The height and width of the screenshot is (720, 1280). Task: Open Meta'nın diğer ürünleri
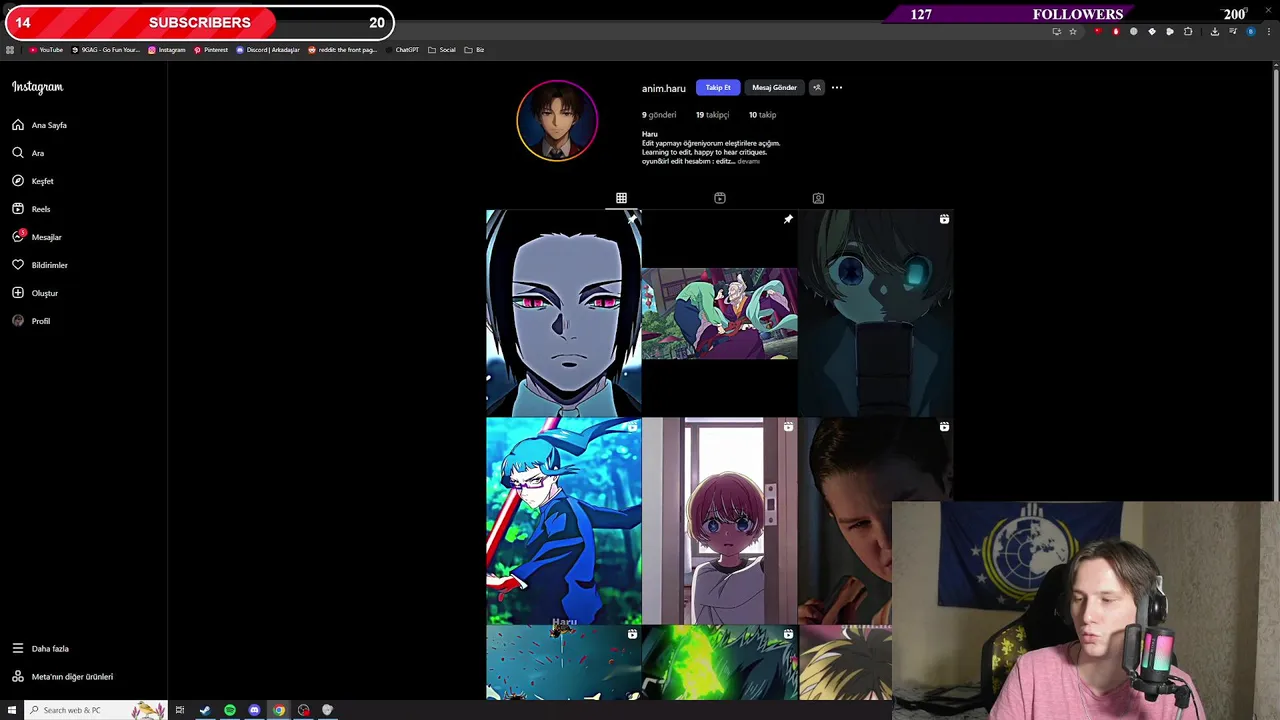click(x=62, y=676)
